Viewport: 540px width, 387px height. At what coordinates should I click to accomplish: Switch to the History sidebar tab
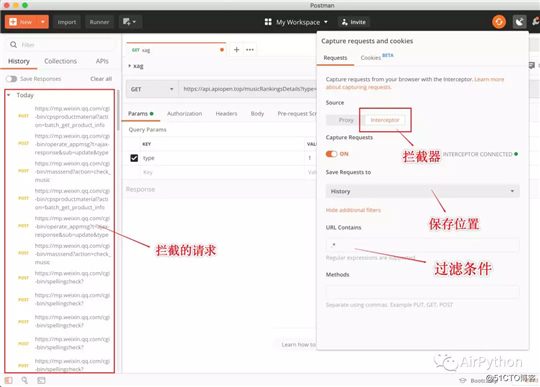19,61
